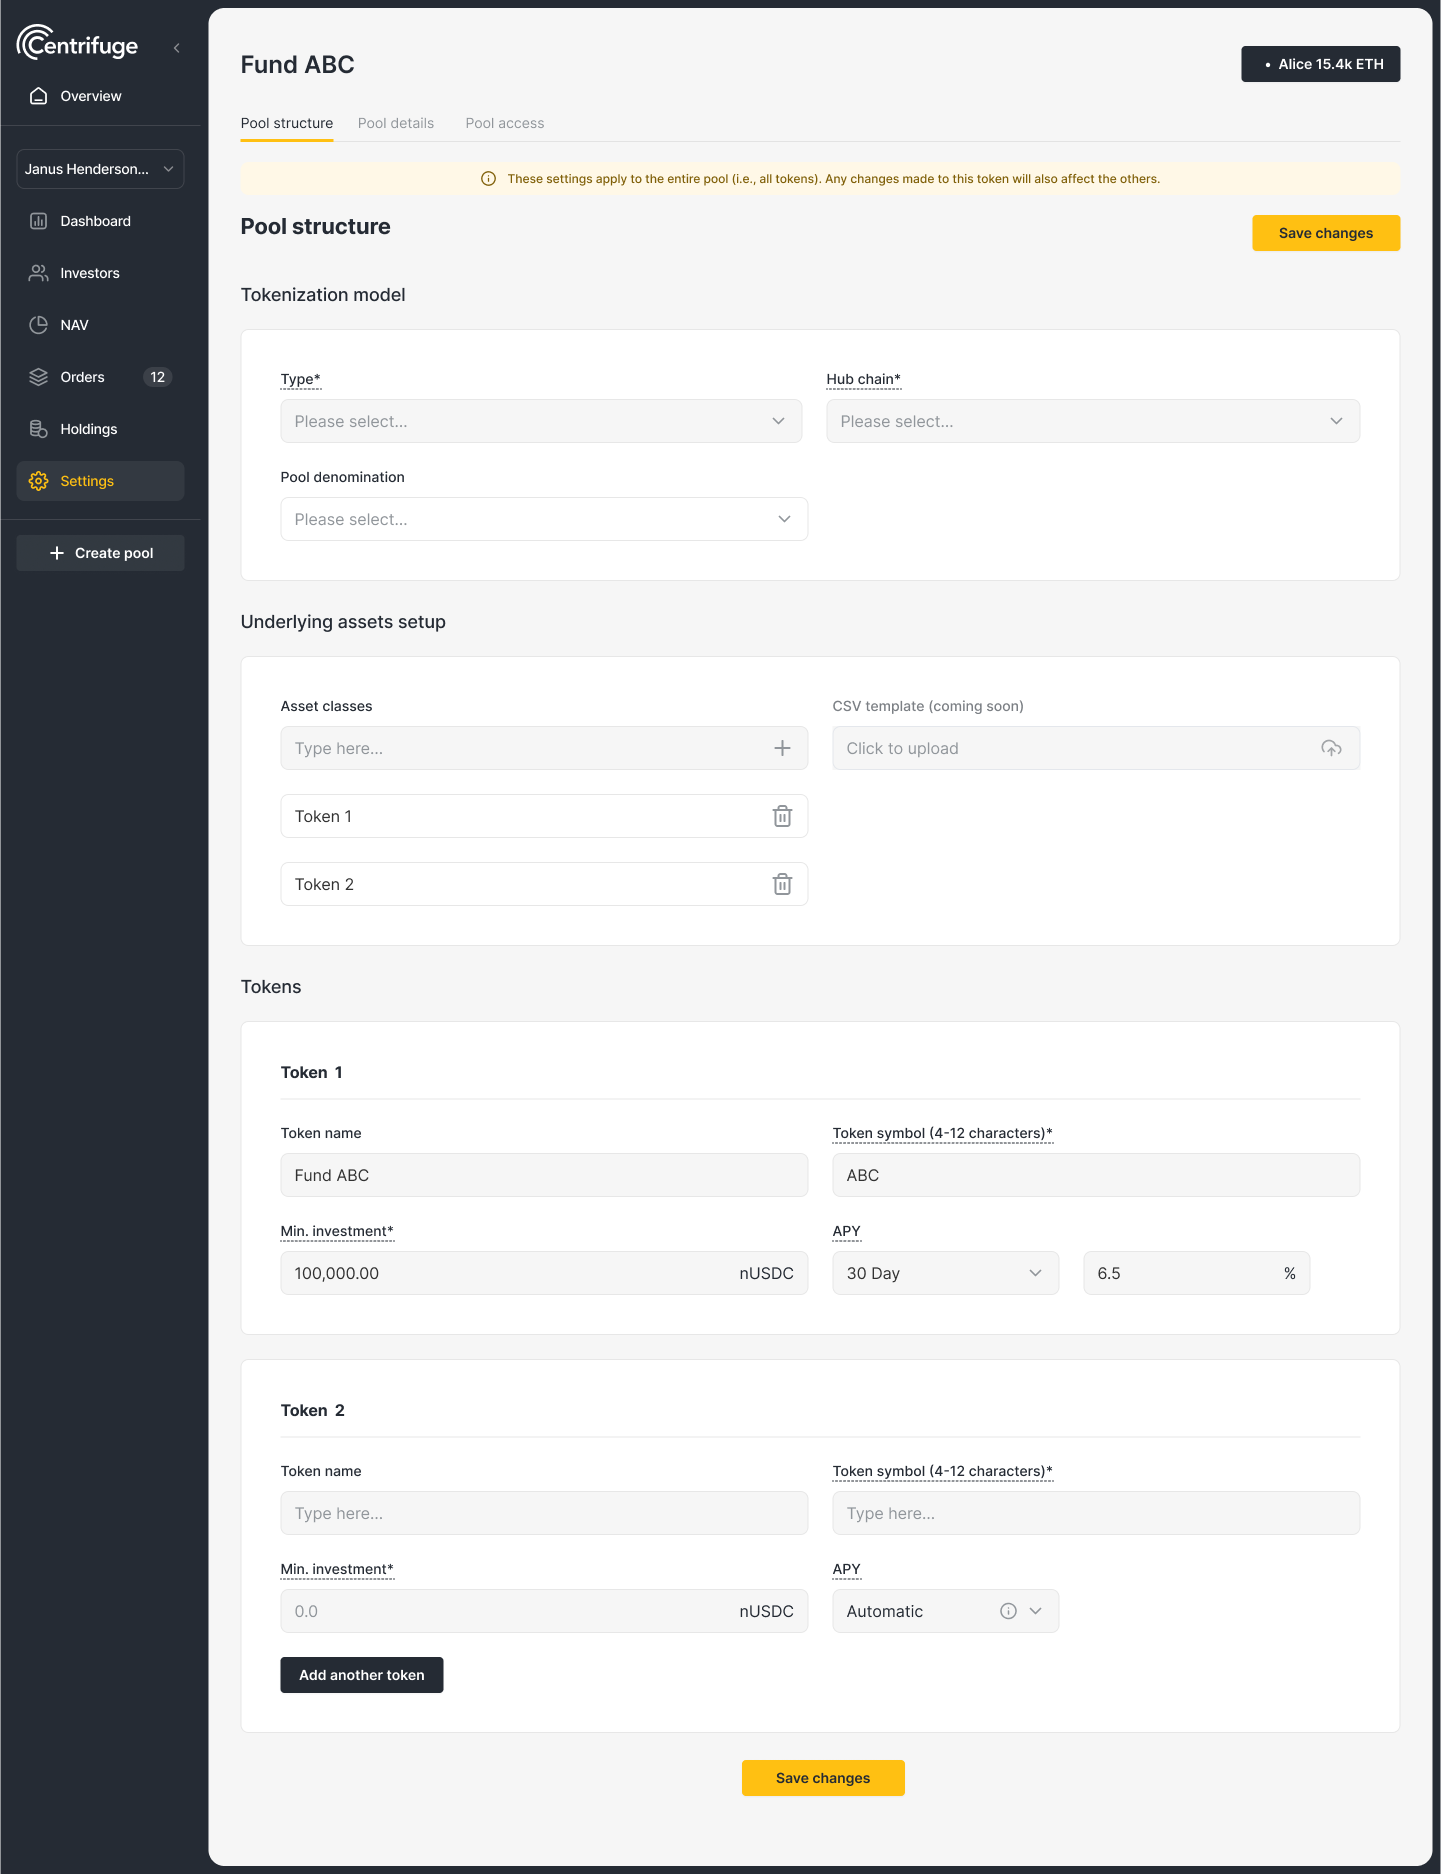Open the Holdings page in the sidebar

88,429
